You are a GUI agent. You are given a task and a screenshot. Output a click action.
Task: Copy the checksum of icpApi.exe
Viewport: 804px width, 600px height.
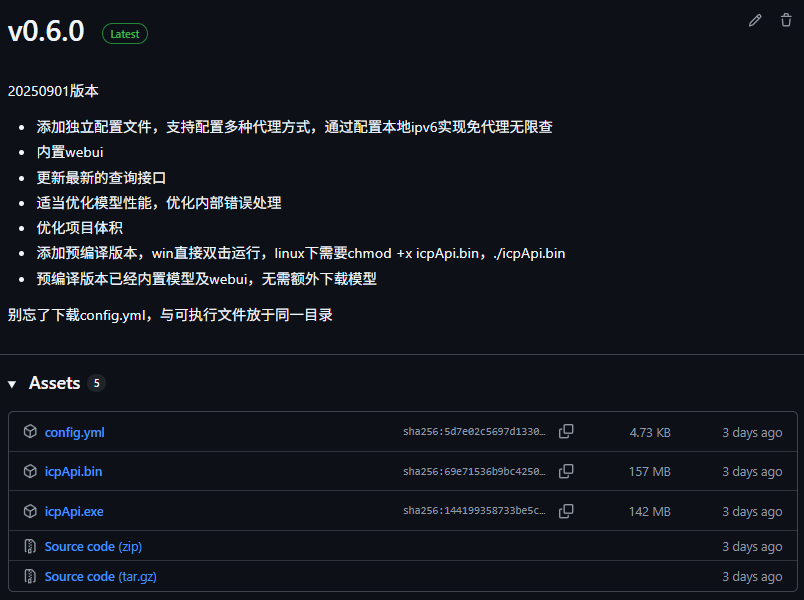click(566, 511)
